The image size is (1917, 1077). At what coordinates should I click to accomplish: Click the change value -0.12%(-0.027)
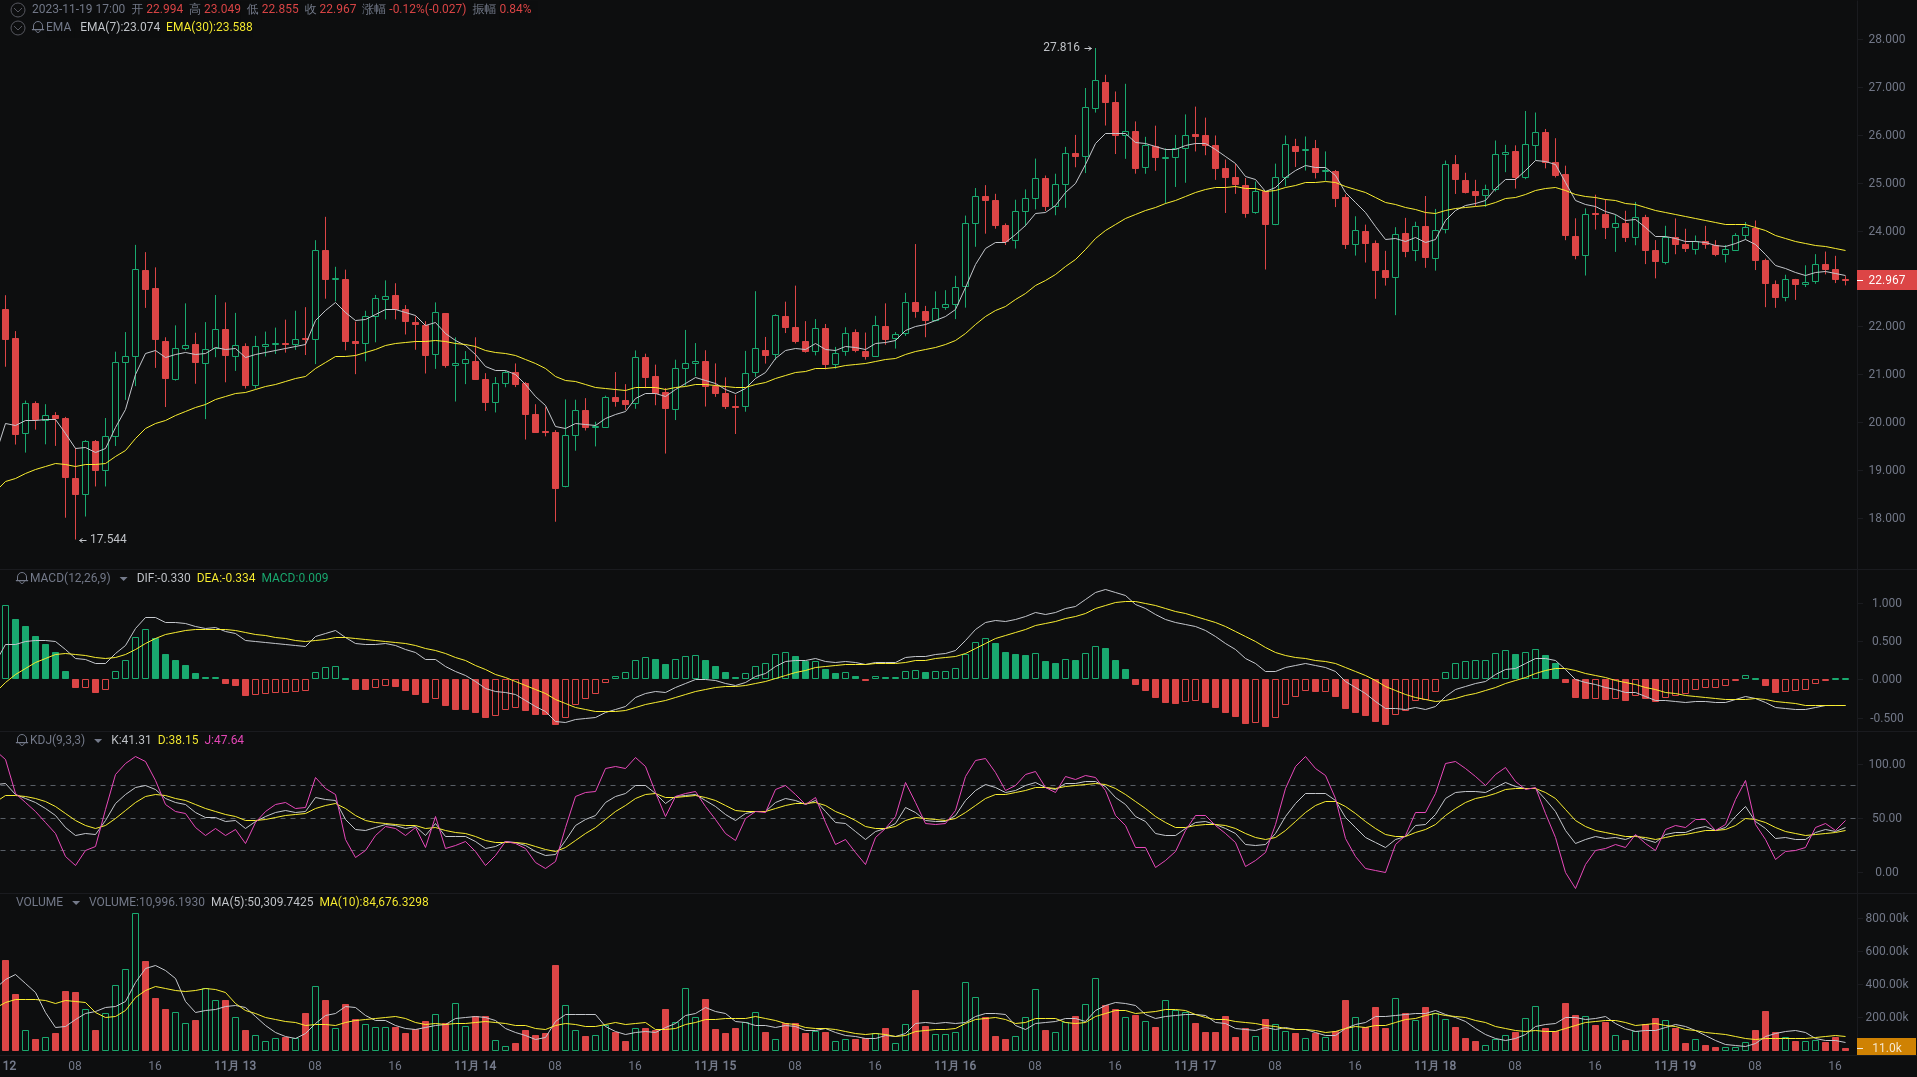pyautogui.click(x=428, y=9)
